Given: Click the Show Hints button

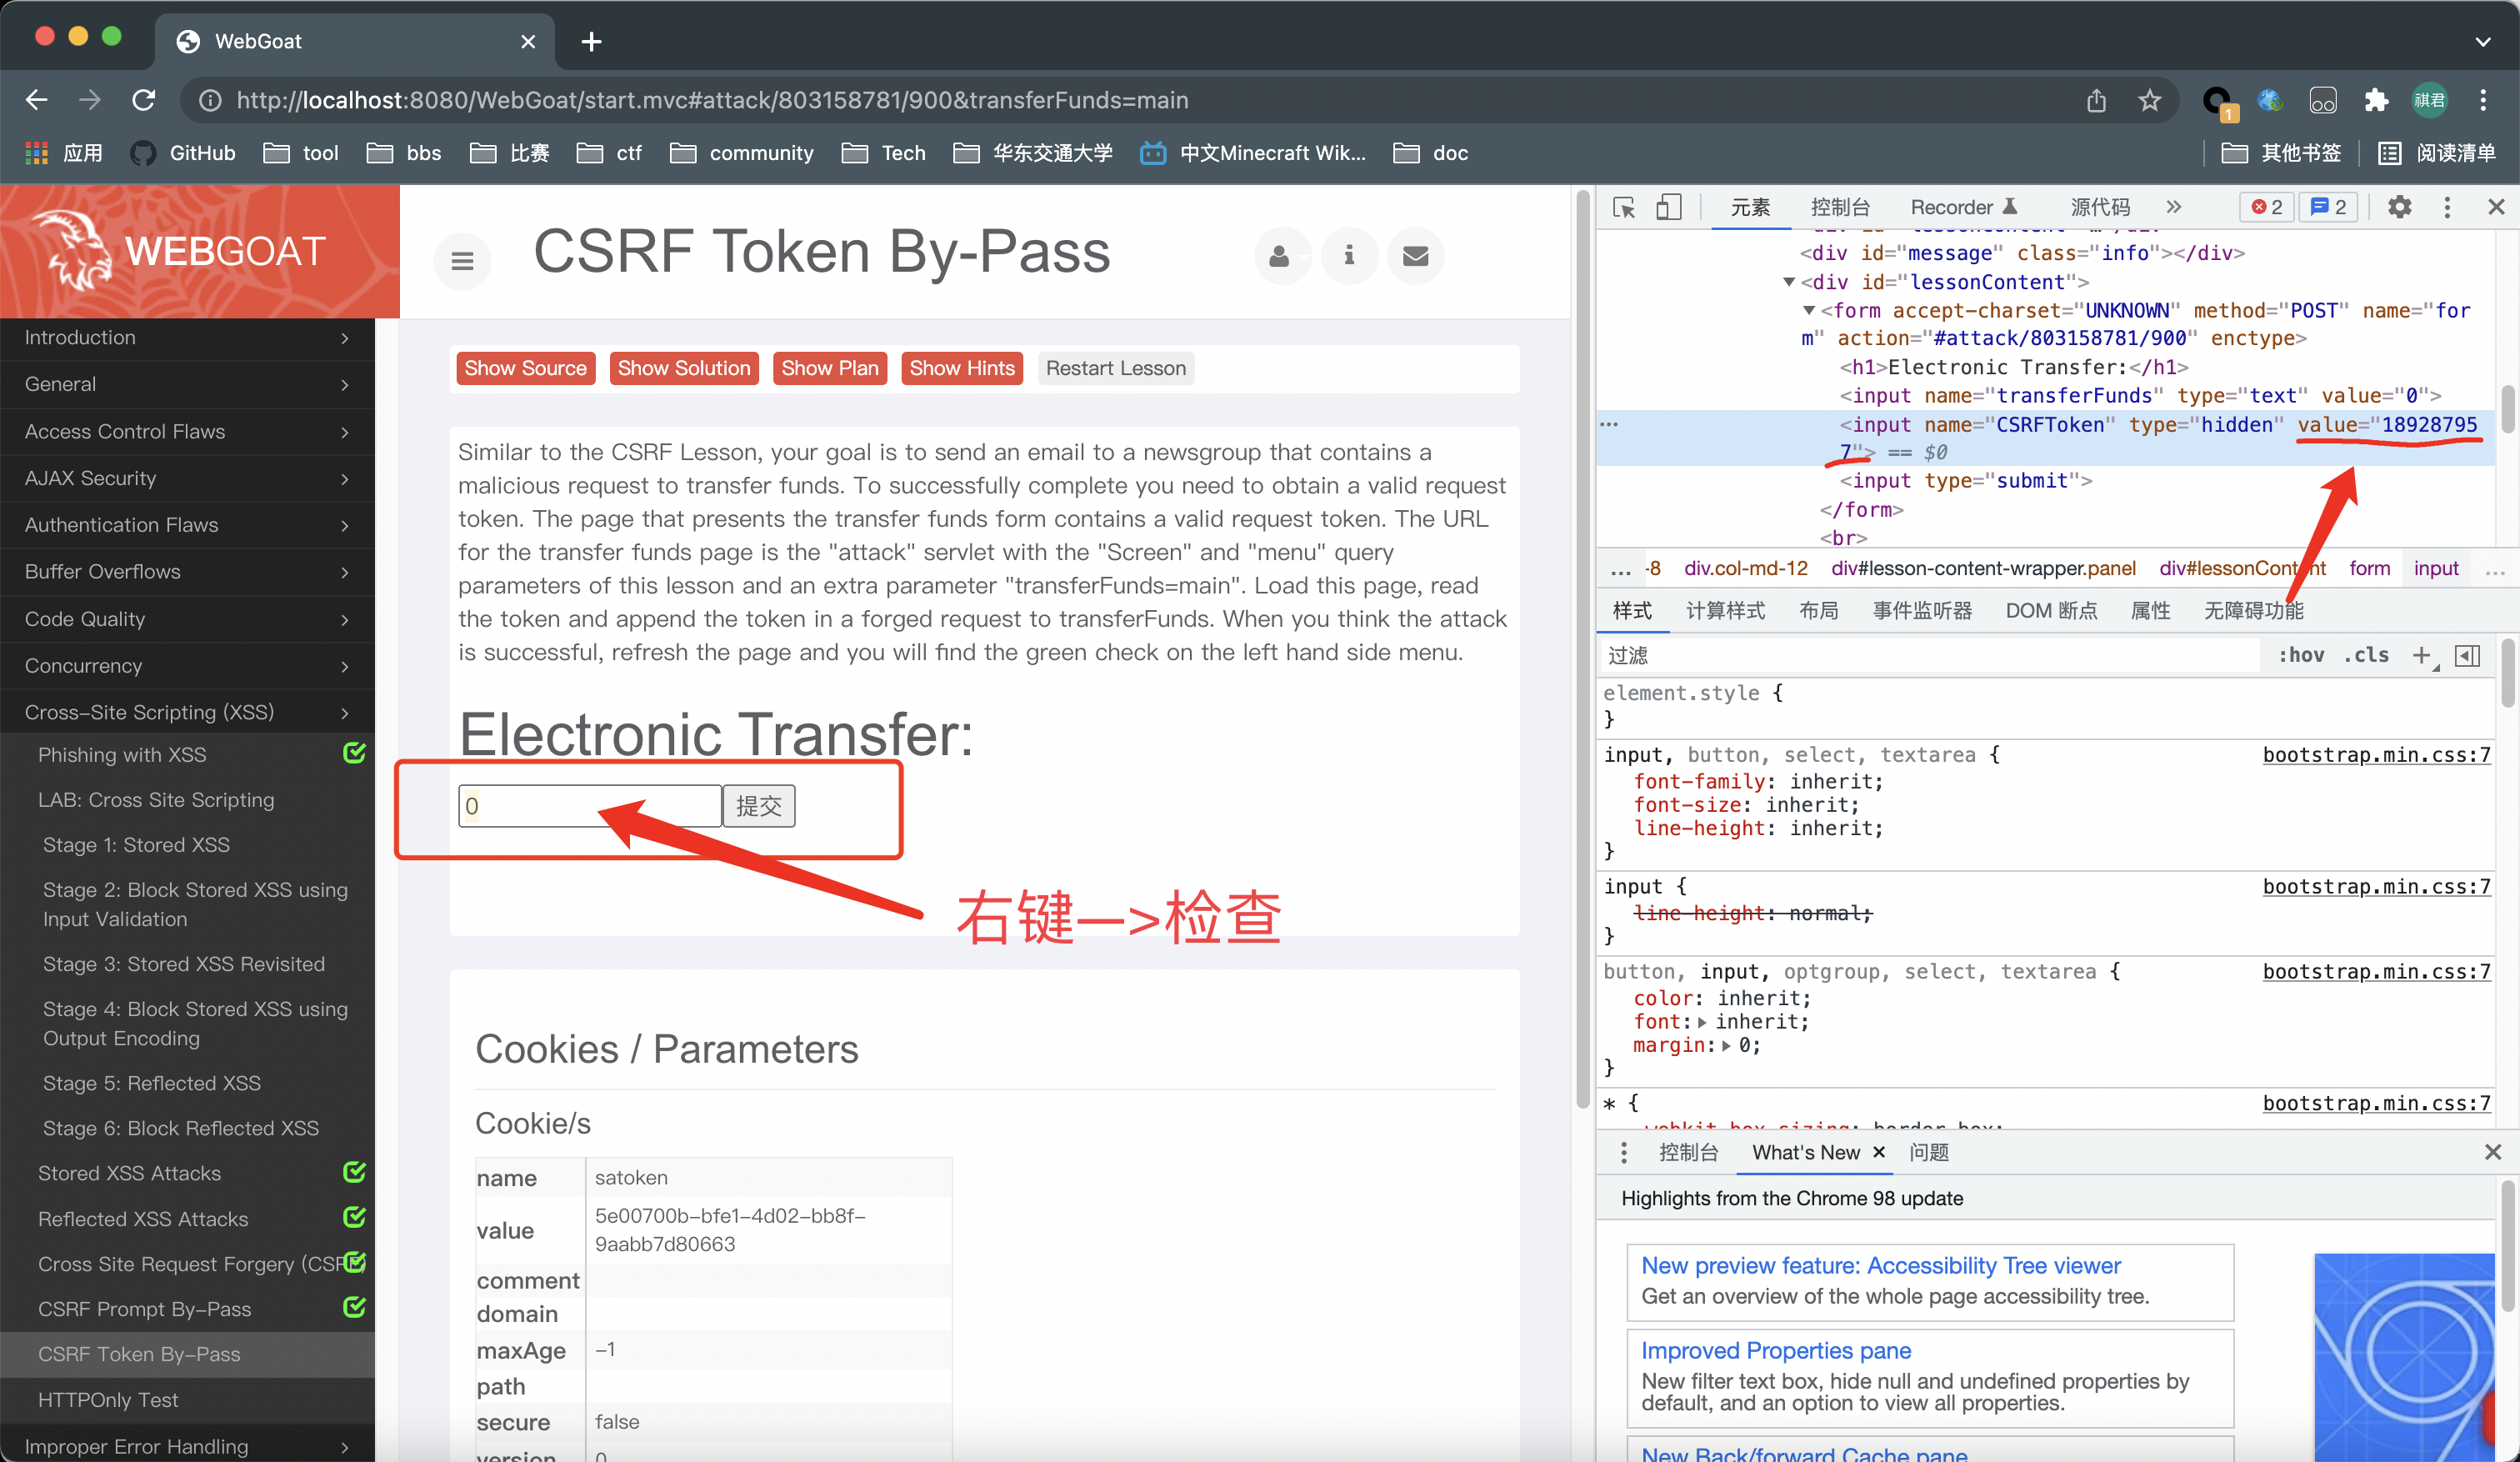Looking at the screenshot, I should pos(962,368).
